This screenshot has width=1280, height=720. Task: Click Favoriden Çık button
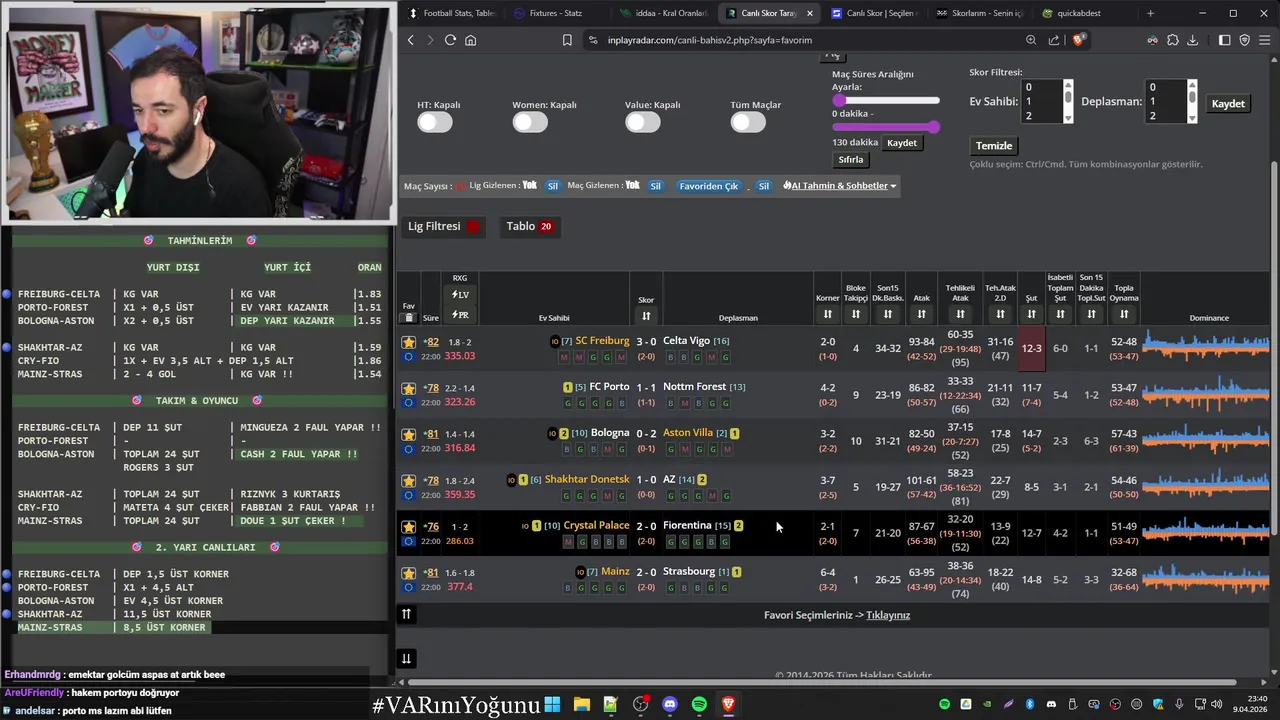click(708, 186)
